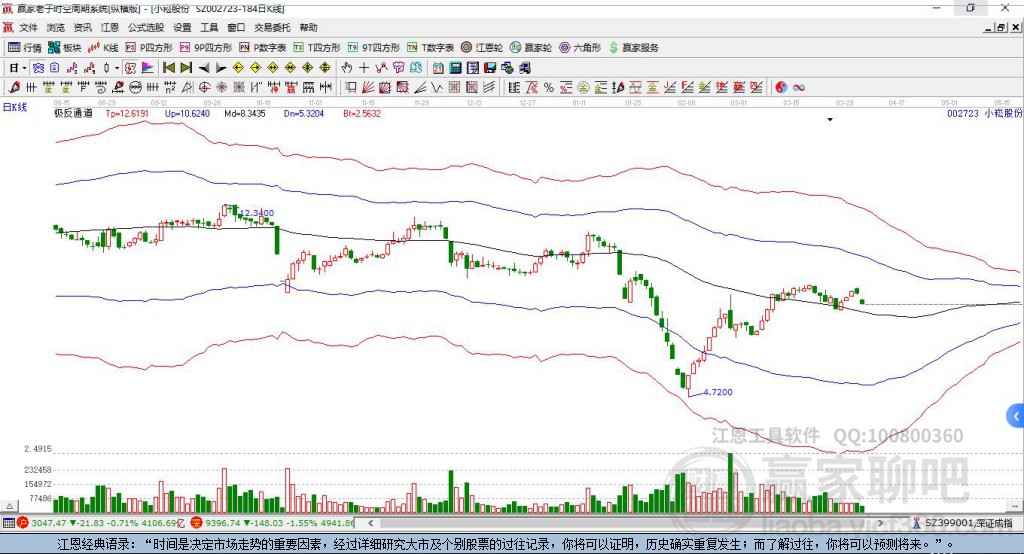Viewport: 1024px width, 554px height.
Task: Select the percent % line tool
Action: pyautogui.click(x=549, y=87)
